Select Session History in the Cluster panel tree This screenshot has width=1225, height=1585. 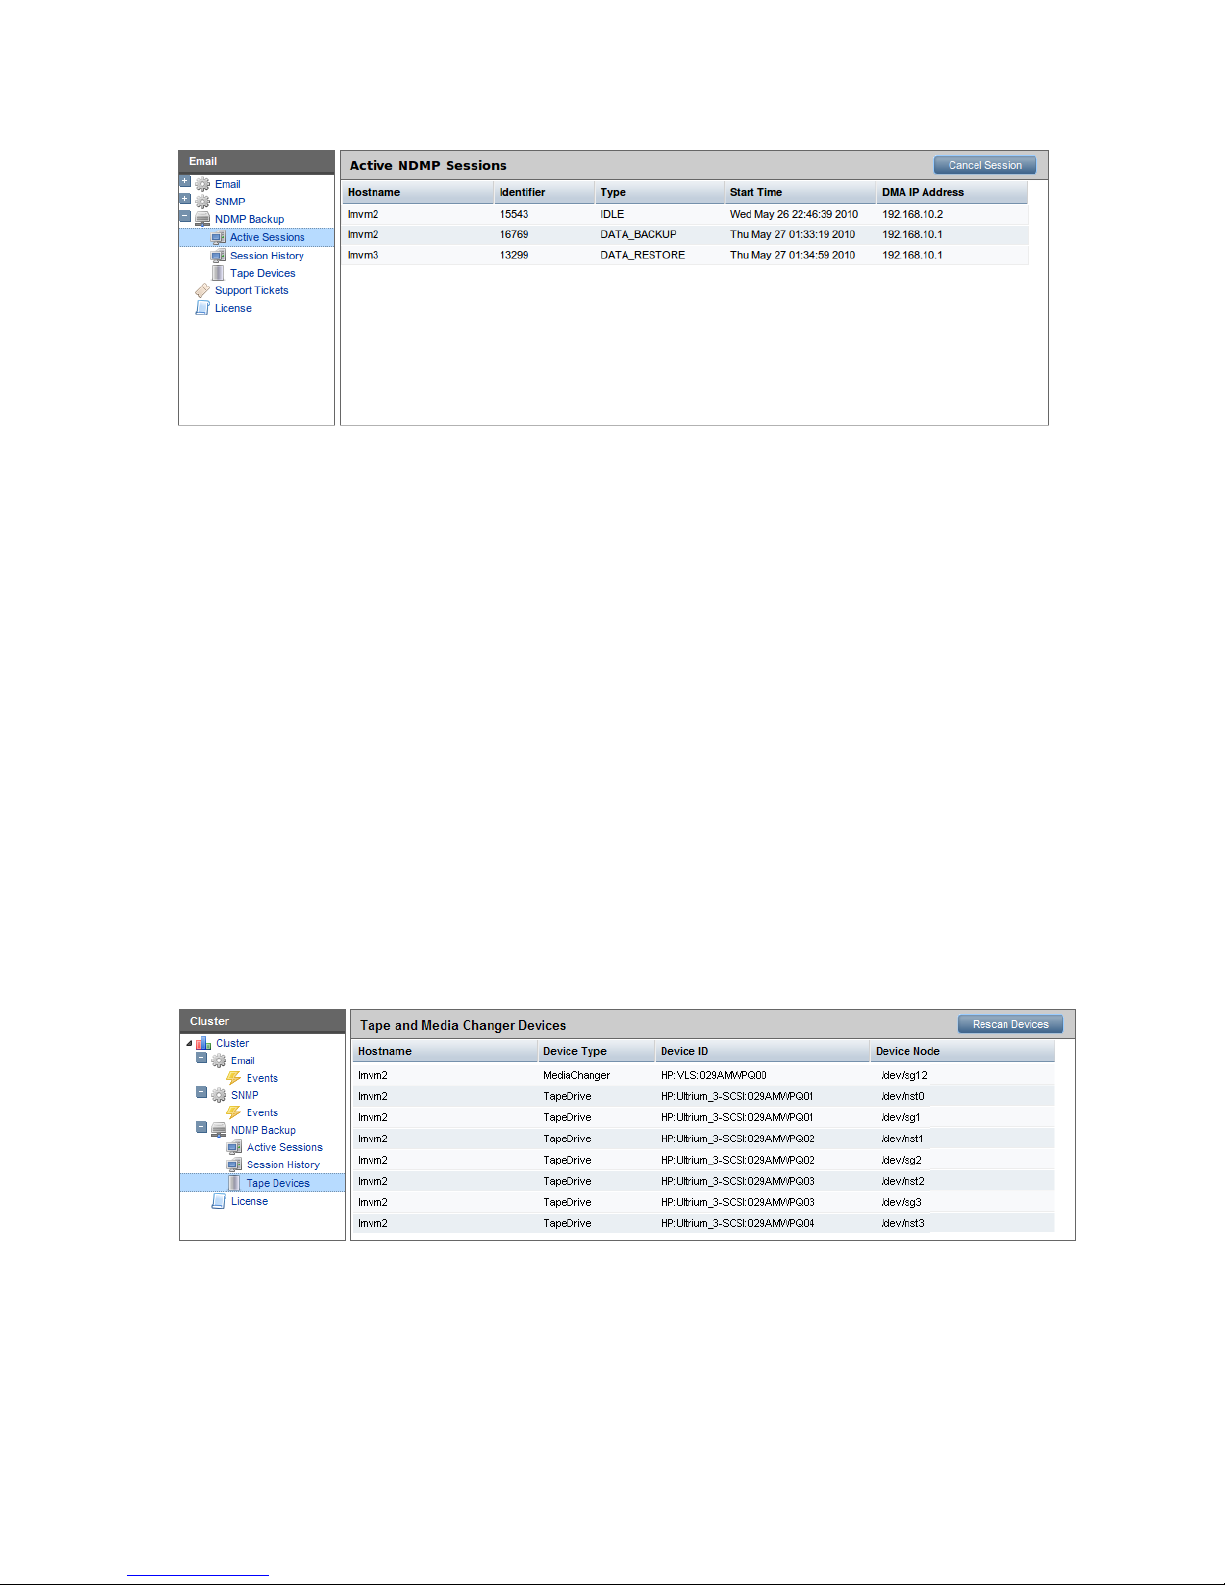point(283,1165)
